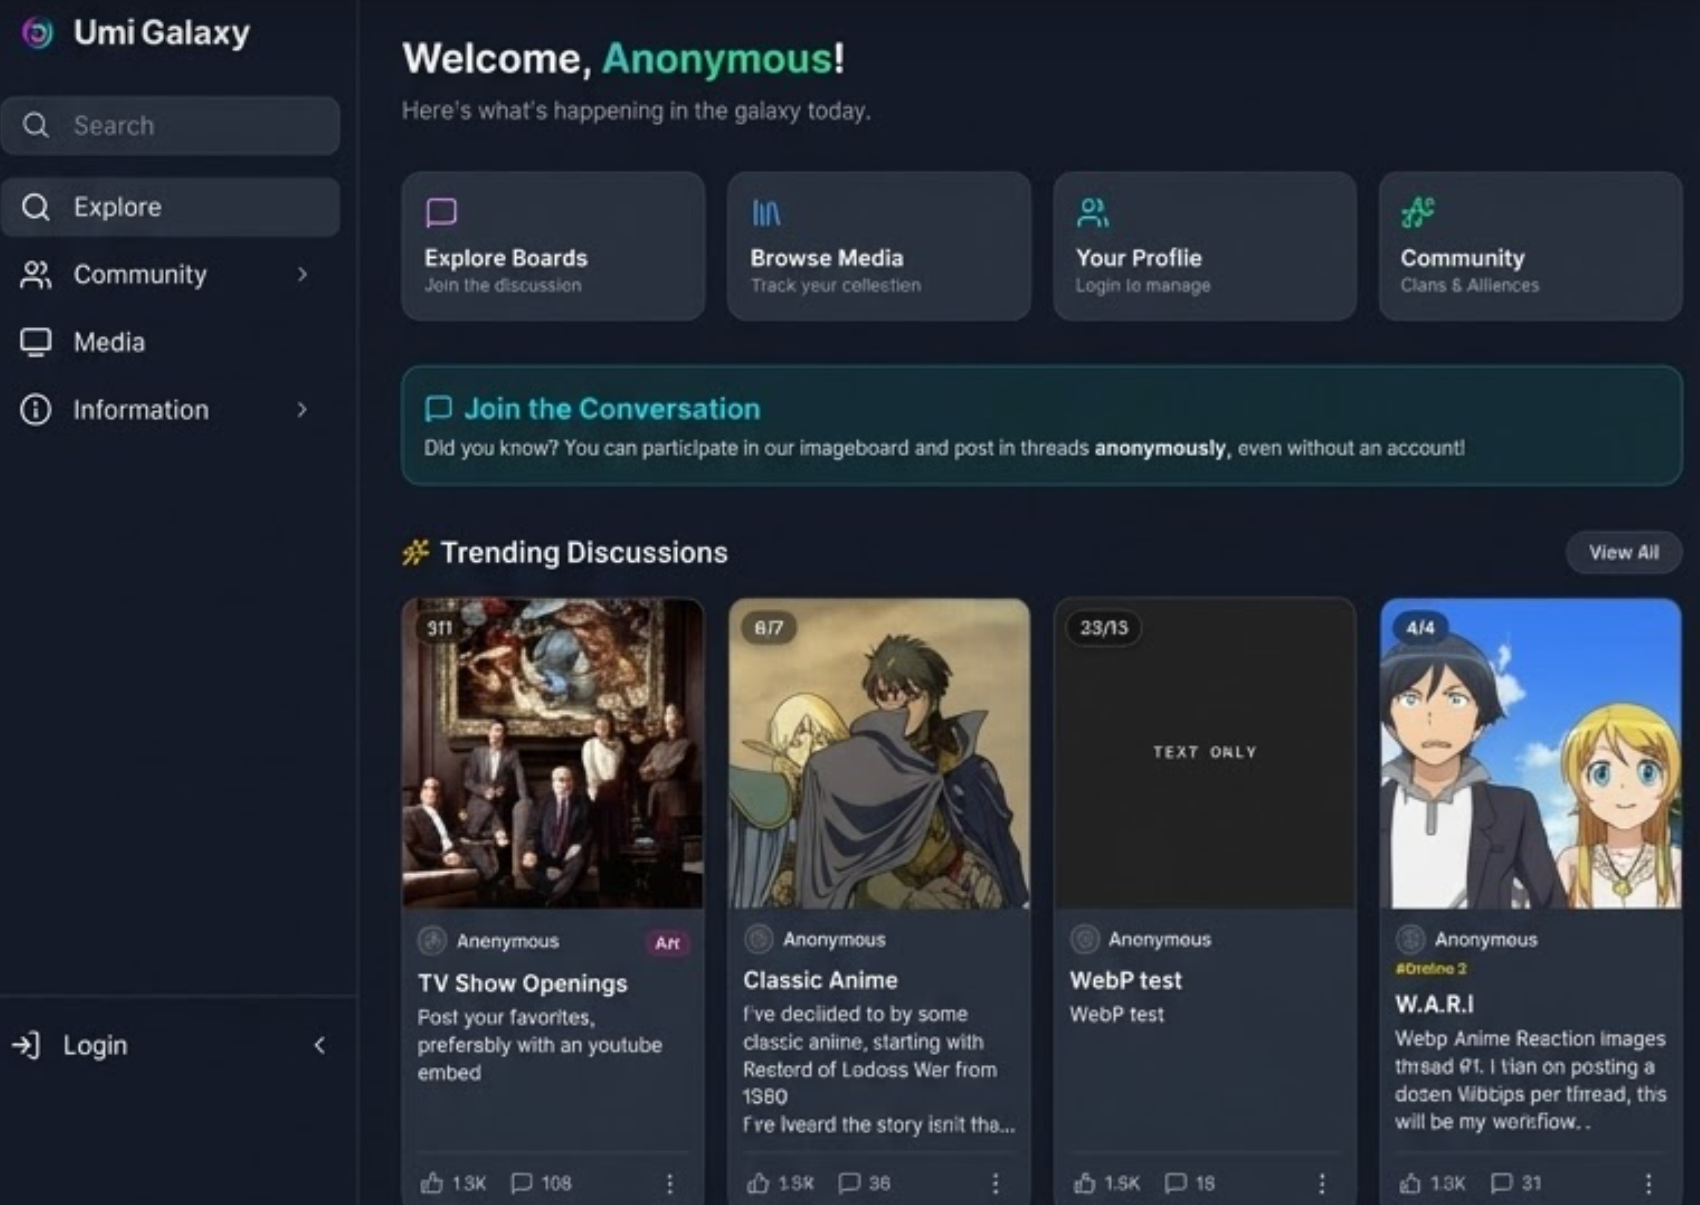The width and height of the screenshot is (1700, 1205).
Task: Open the Browse Media card
Action: point(879,246)
